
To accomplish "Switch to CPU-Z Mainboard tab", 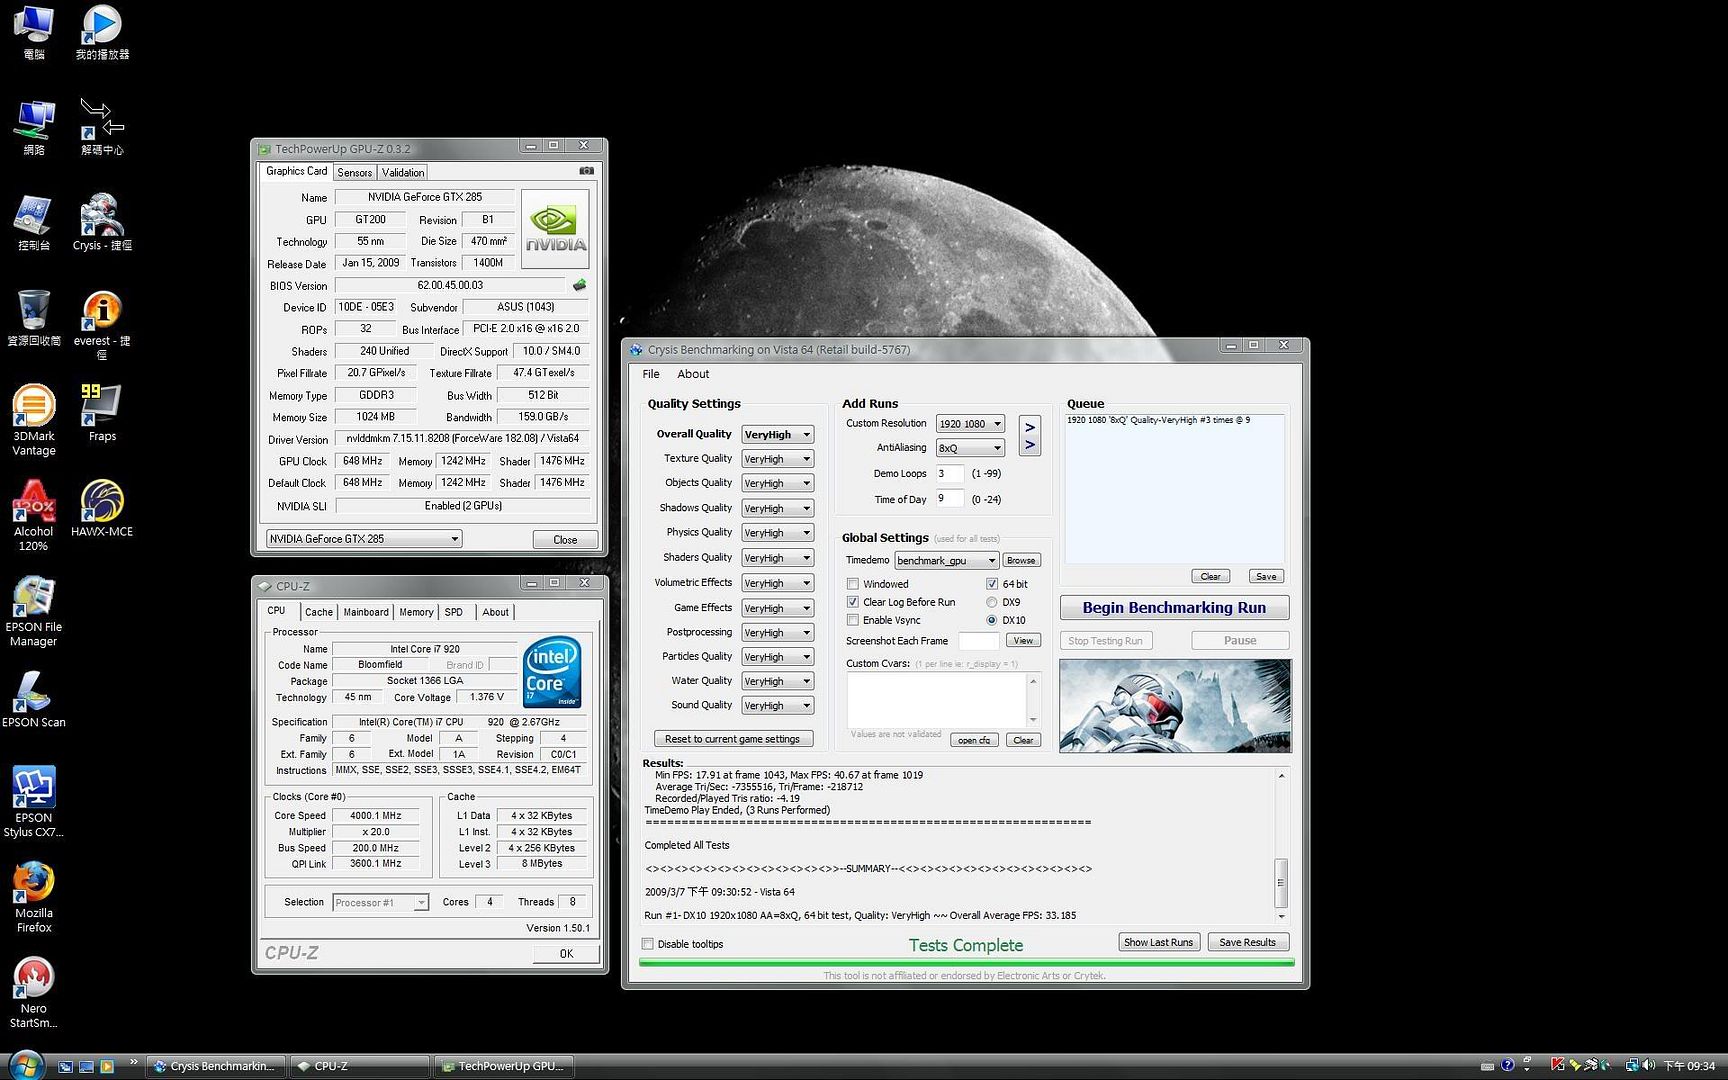I will [366, 612].
